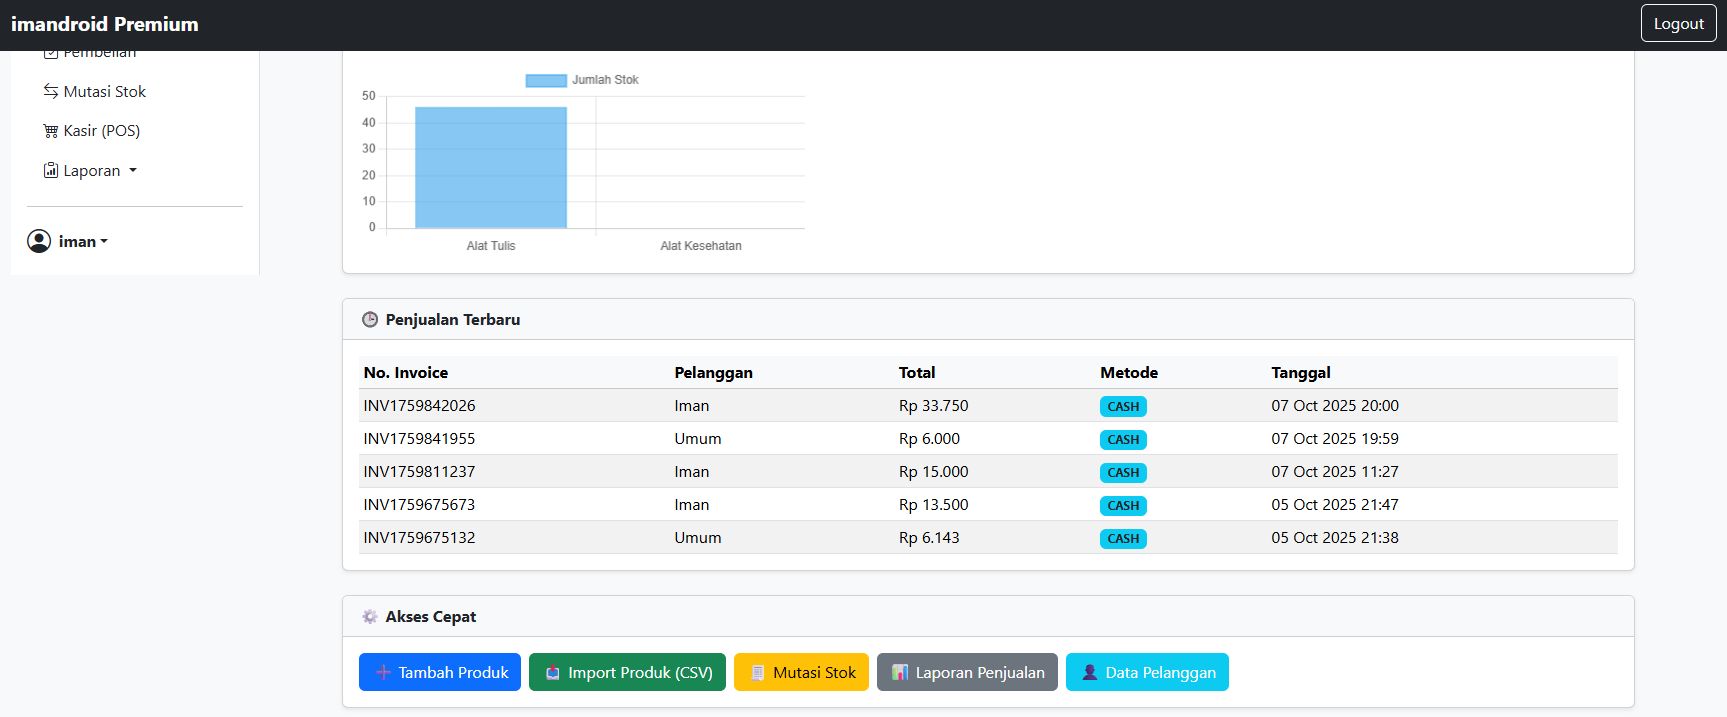Click the Jumlah Stok legend text
This screenshot has height=717, width=1727.
click(605, 80)
